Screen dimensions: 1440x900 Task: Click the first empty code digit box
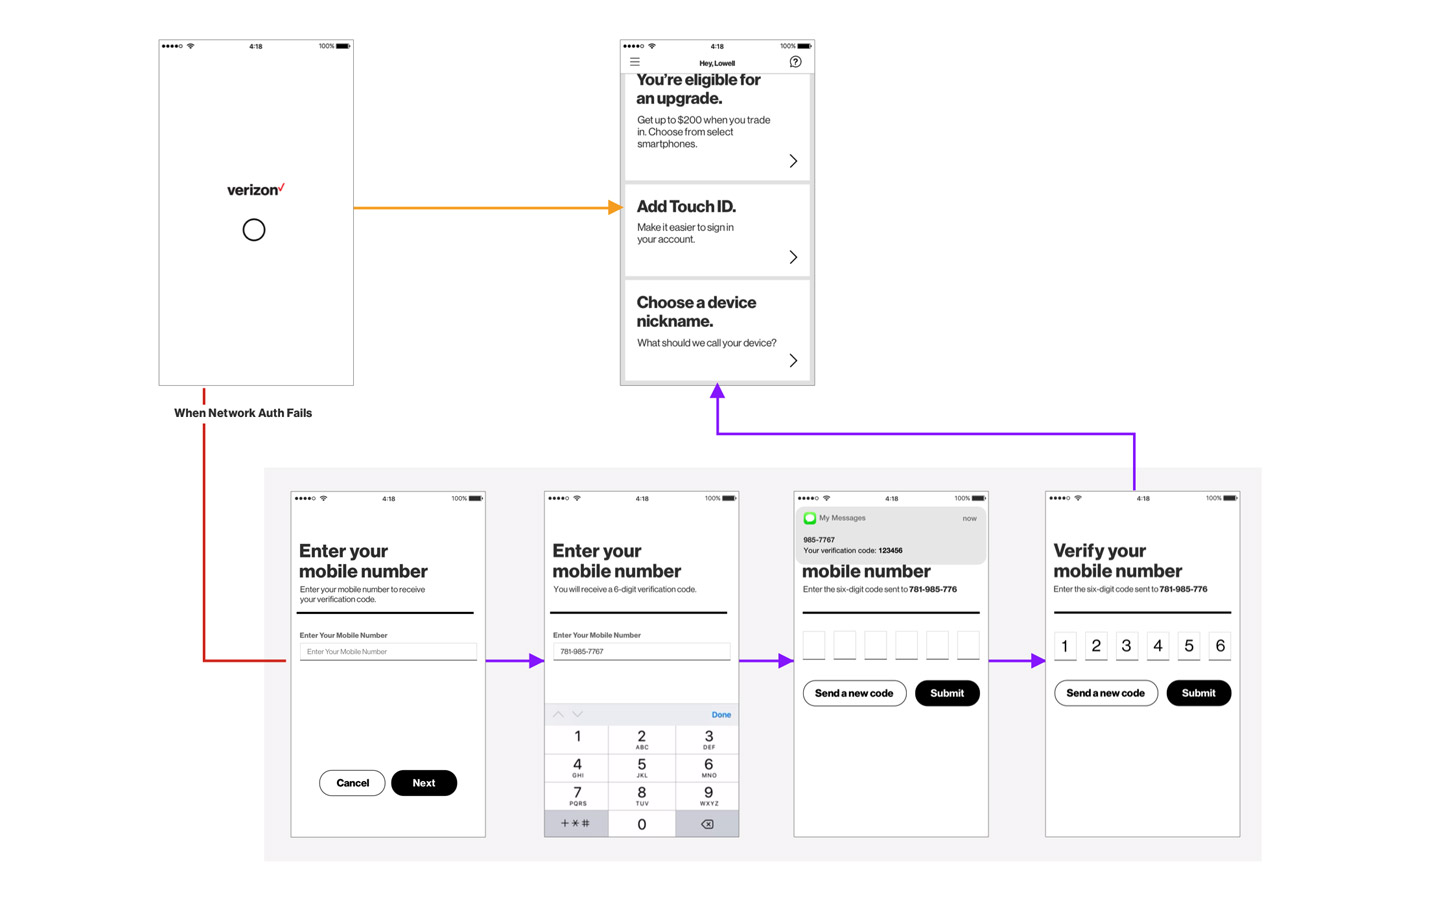click(814, 646)
